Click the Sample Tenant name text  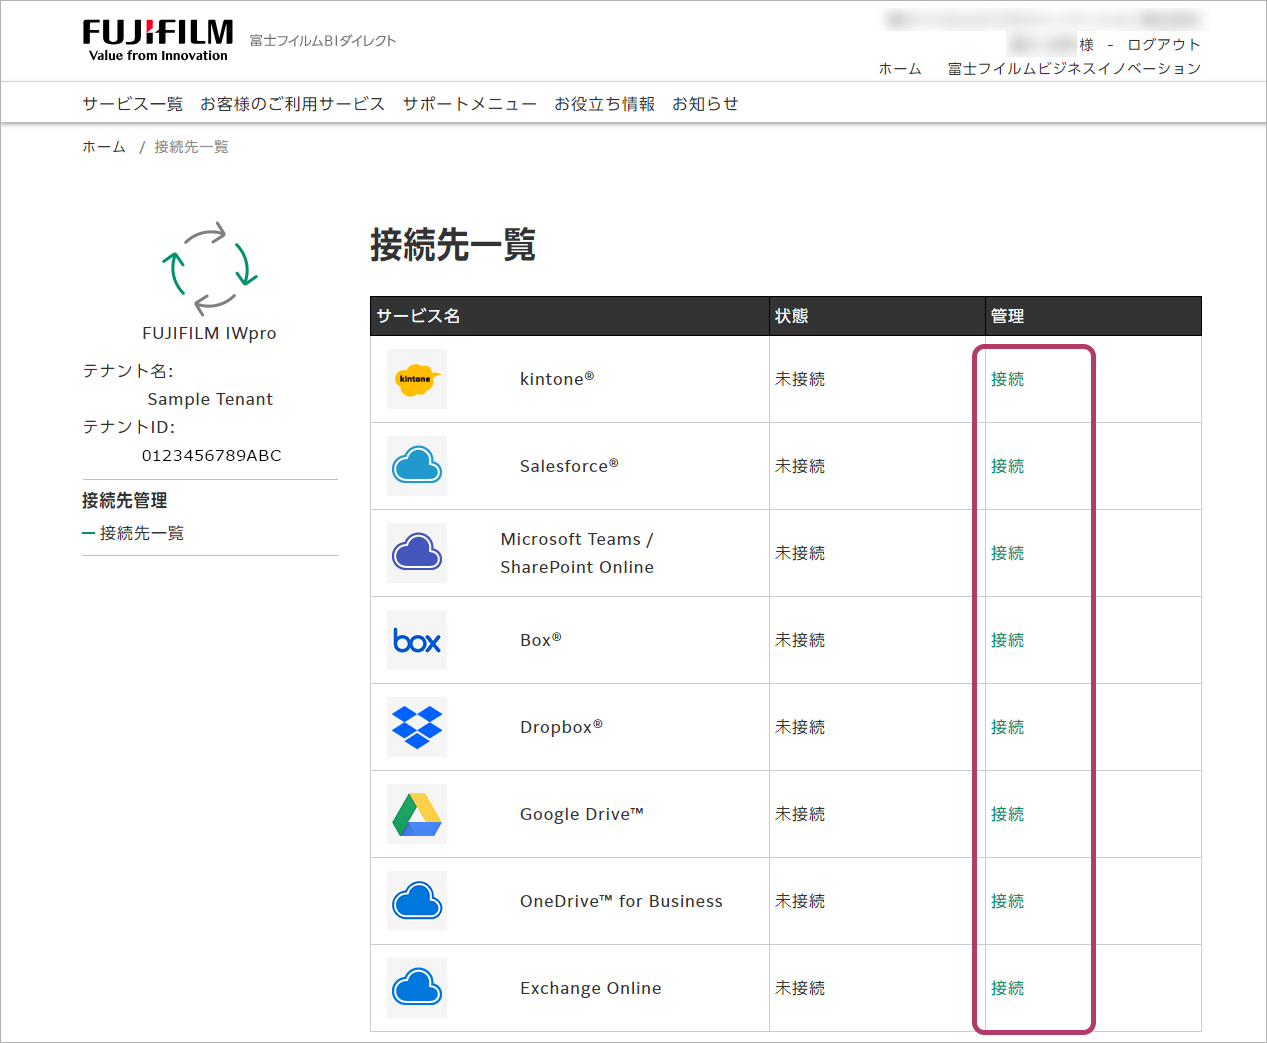tap(210, 399)
